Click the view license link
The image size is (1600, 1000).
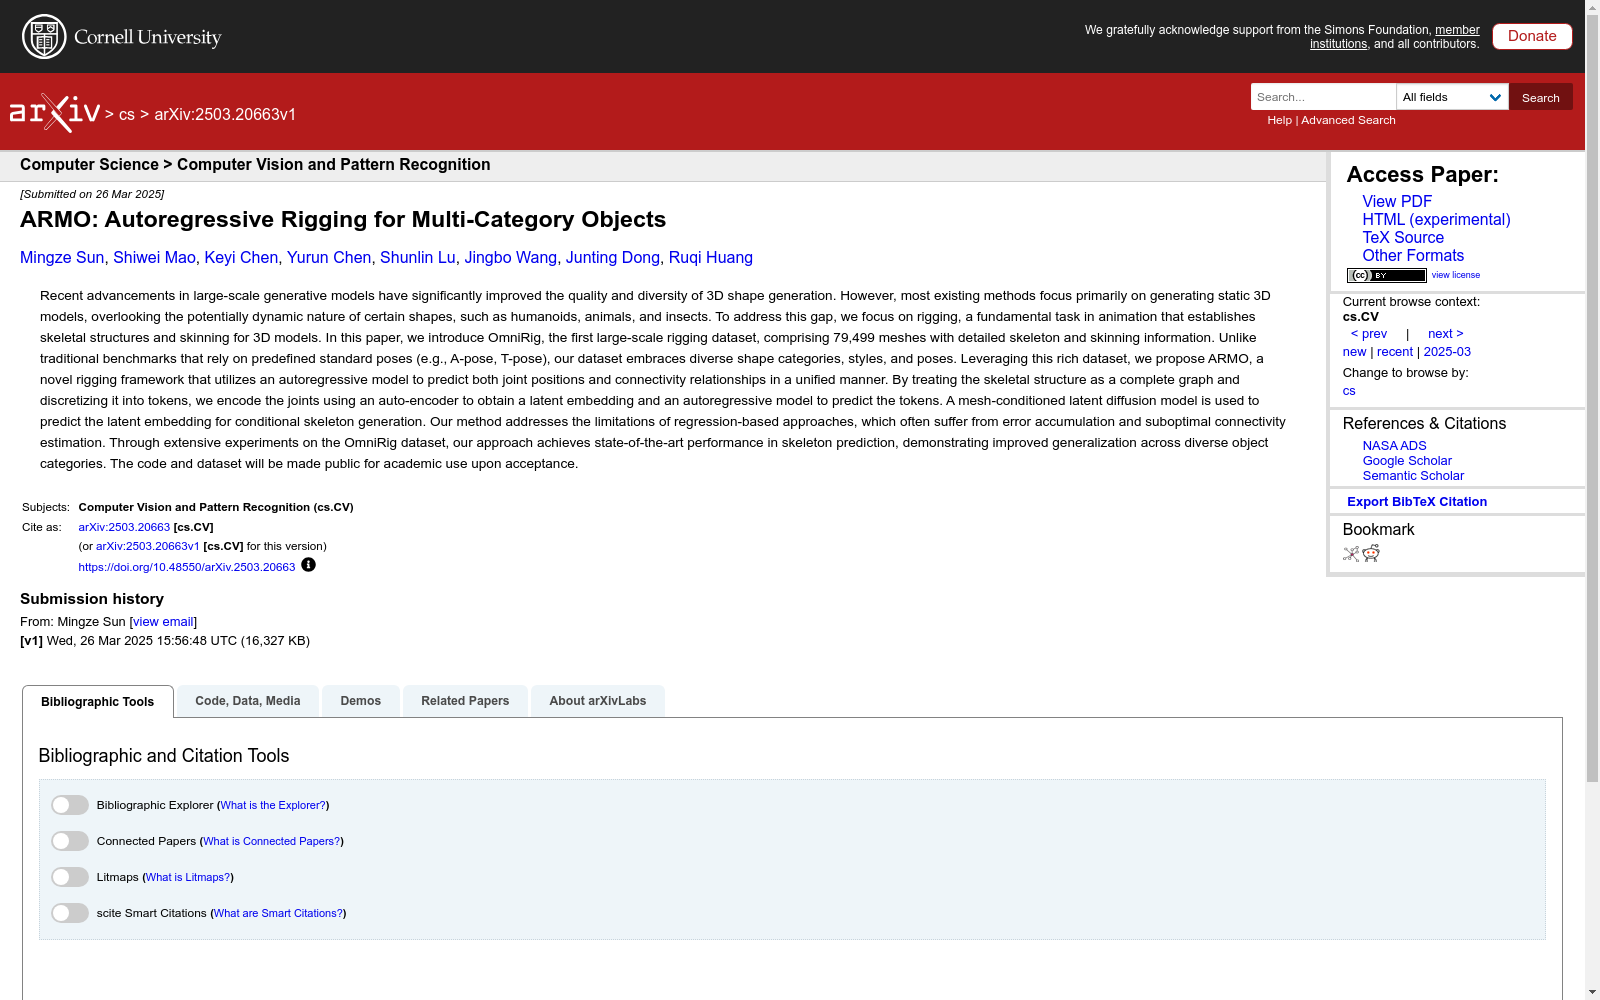coord(1456,275)
